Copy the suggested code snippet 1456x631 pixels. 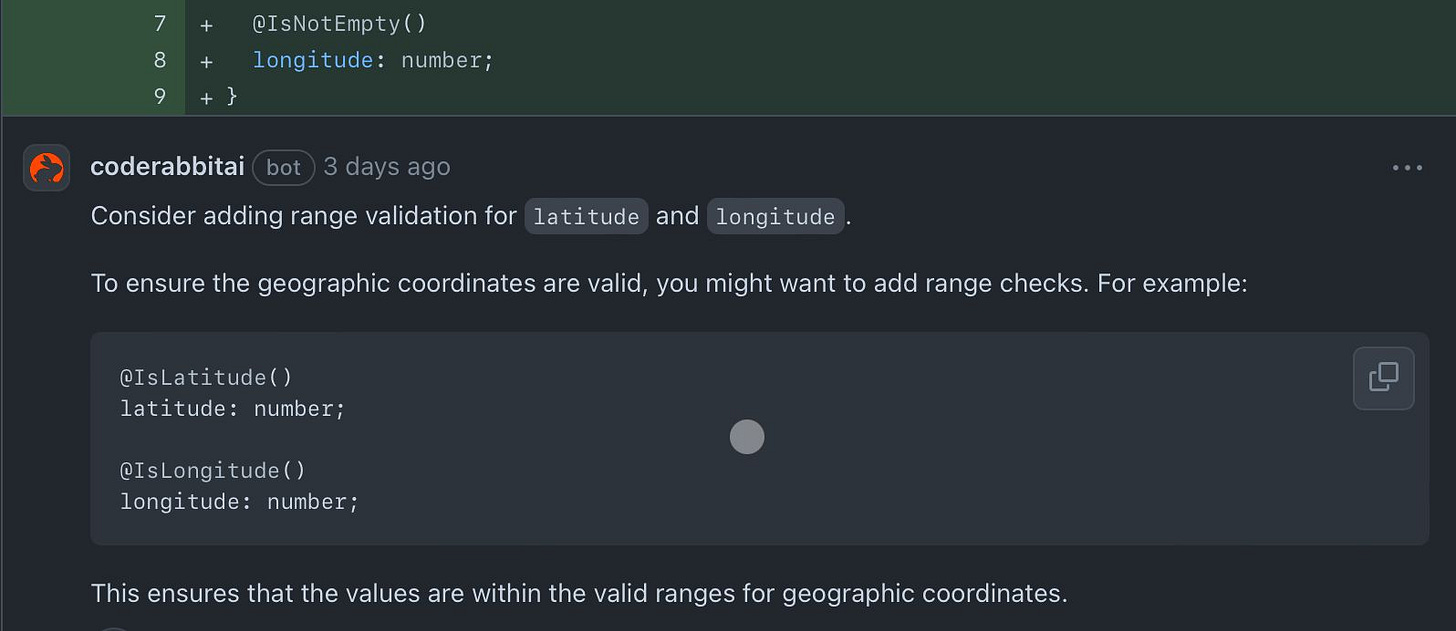[1384, 378]
